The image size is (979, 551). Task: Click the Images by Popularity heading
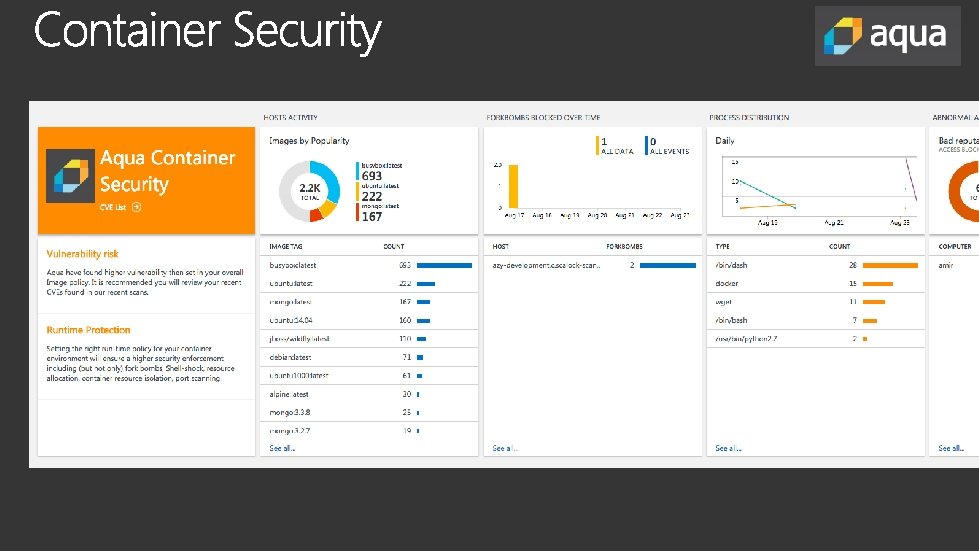click(x=309, y=140)
